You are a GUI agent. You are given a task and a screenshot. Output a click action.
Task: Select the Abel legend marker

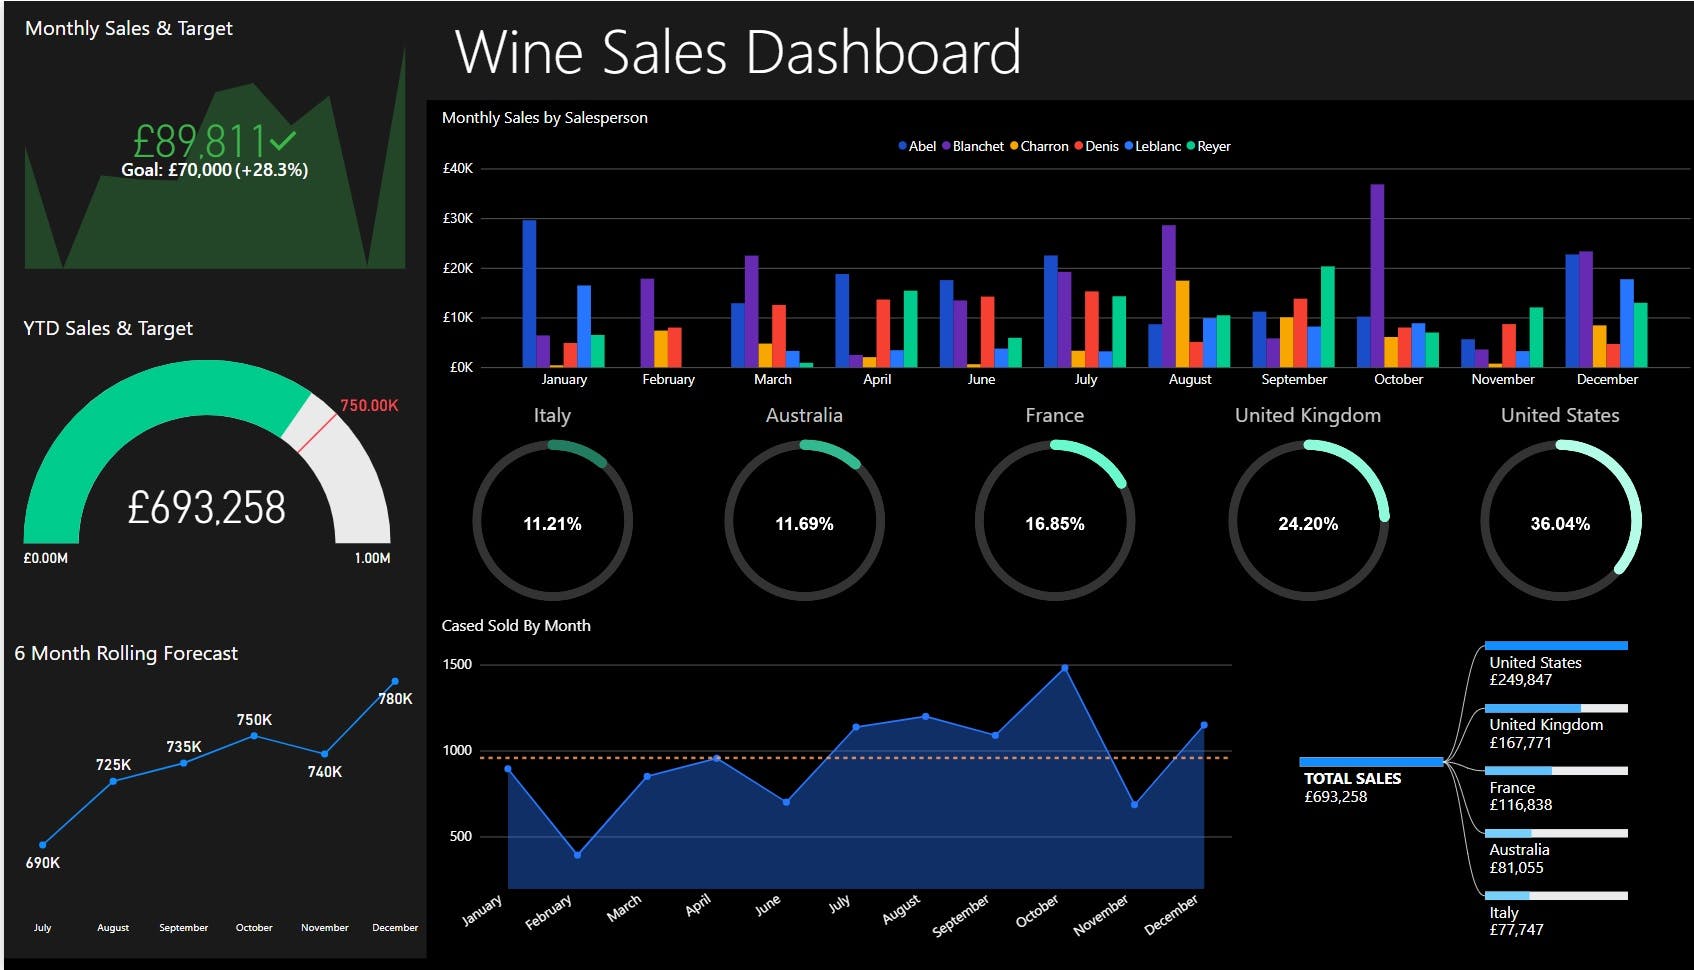pos(902,146)
